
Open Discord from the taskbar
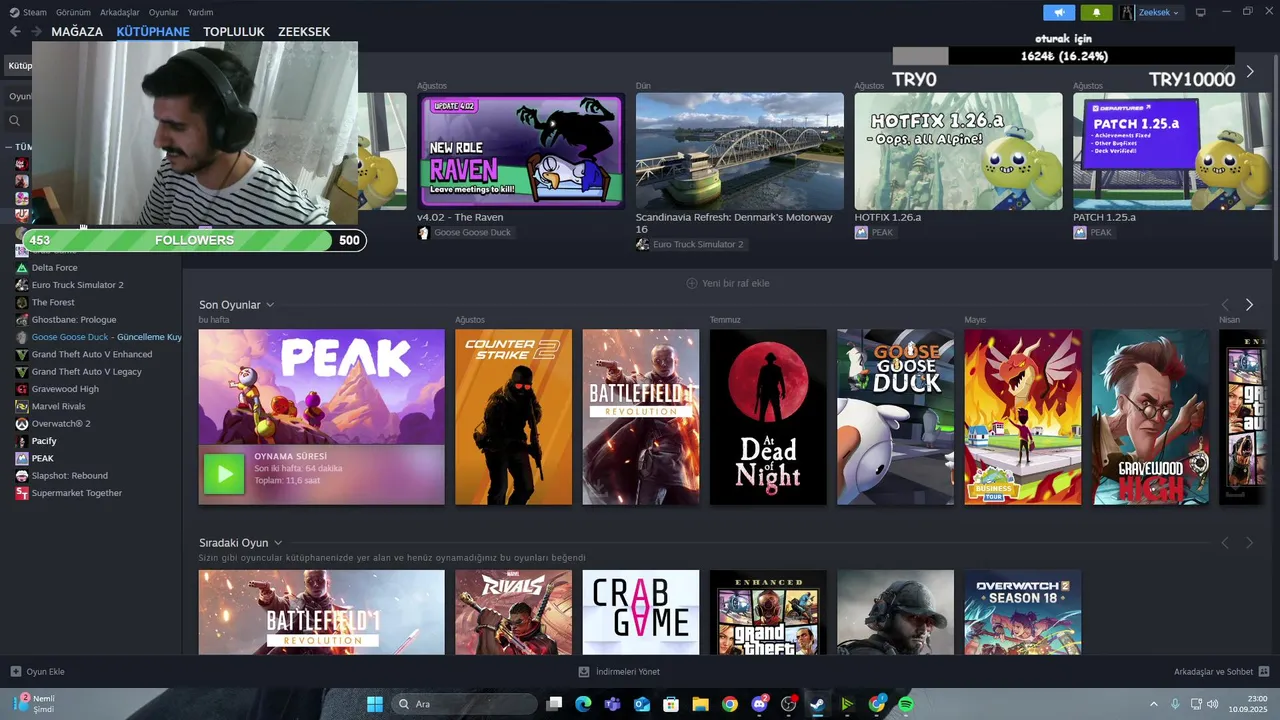click(x=759, y=704)
